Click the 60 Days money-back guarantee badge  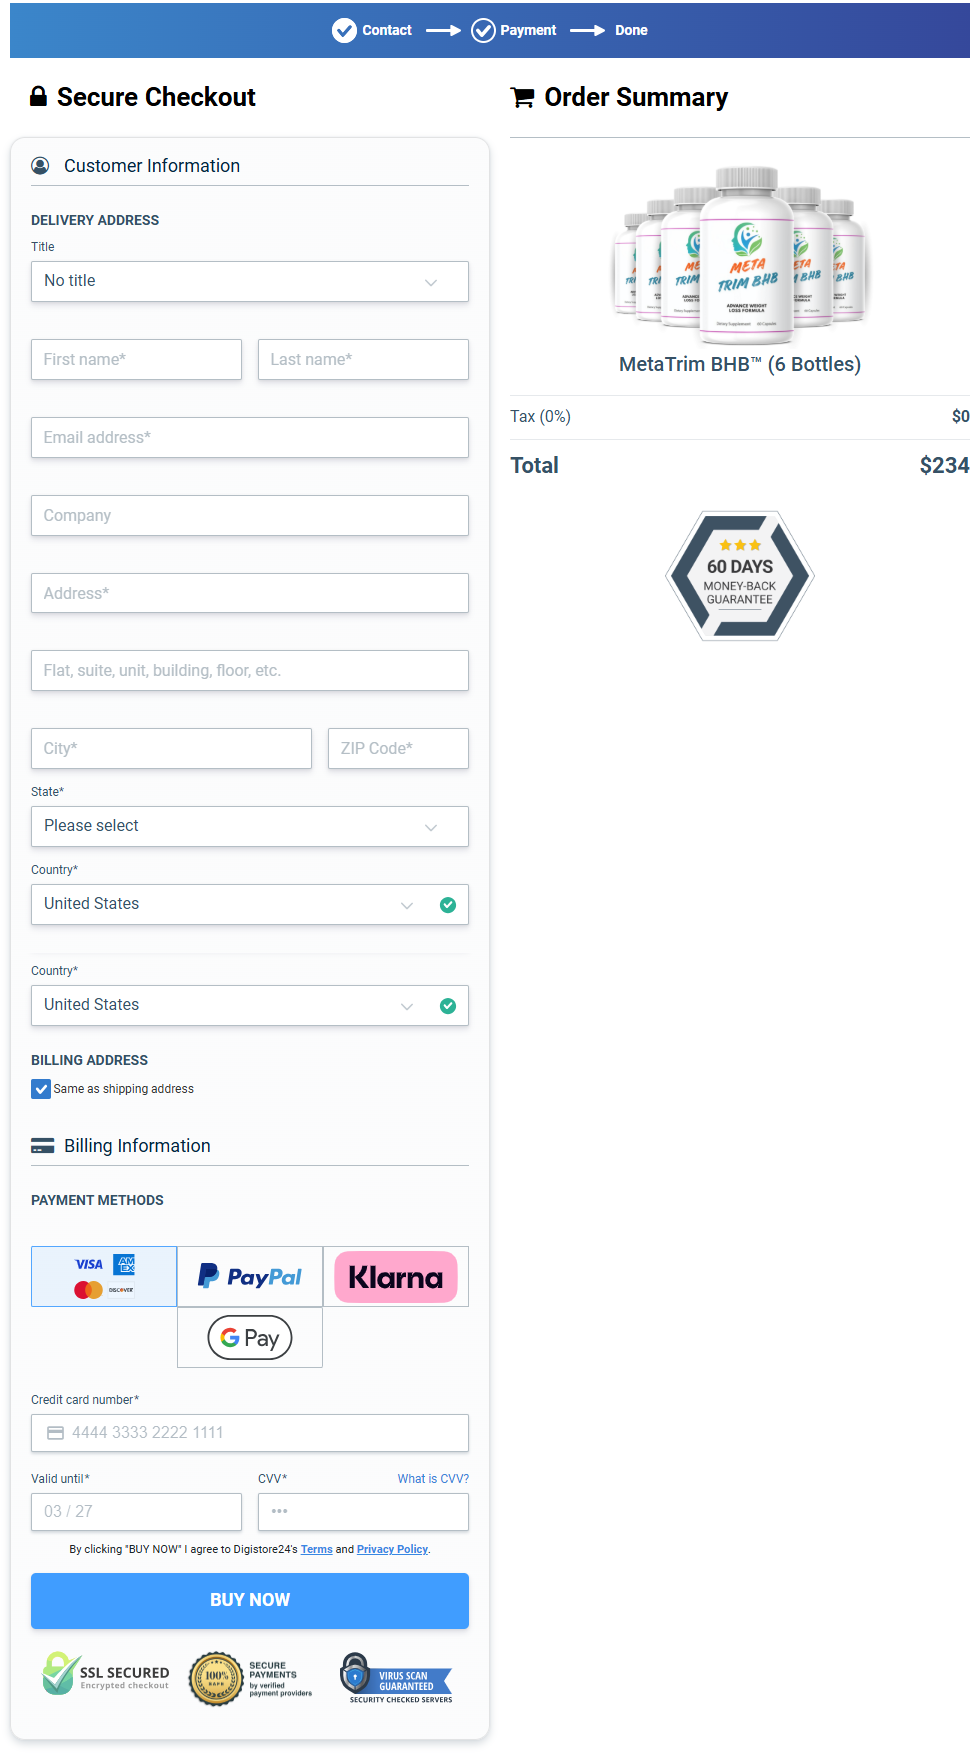(x=740, y=576)
